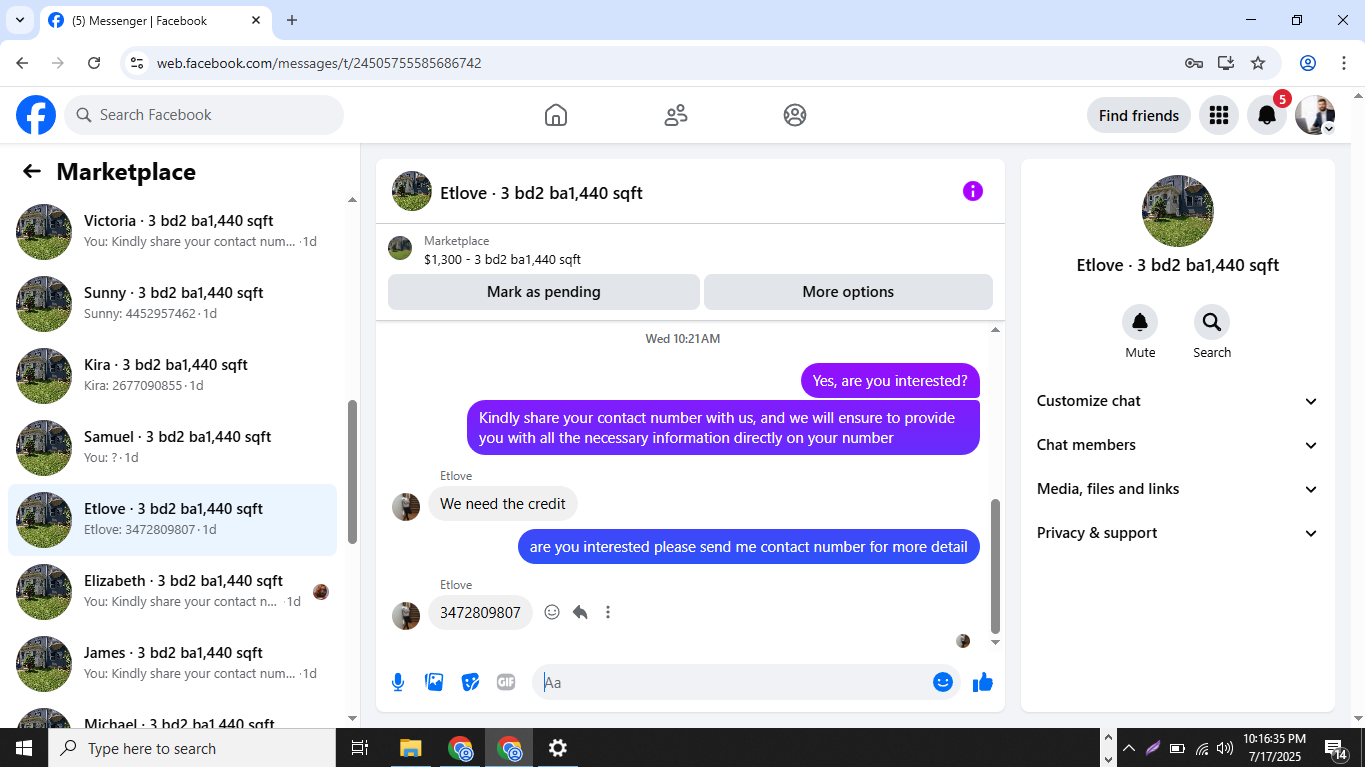Open the Victoria conversation

(x=172, y=232)
